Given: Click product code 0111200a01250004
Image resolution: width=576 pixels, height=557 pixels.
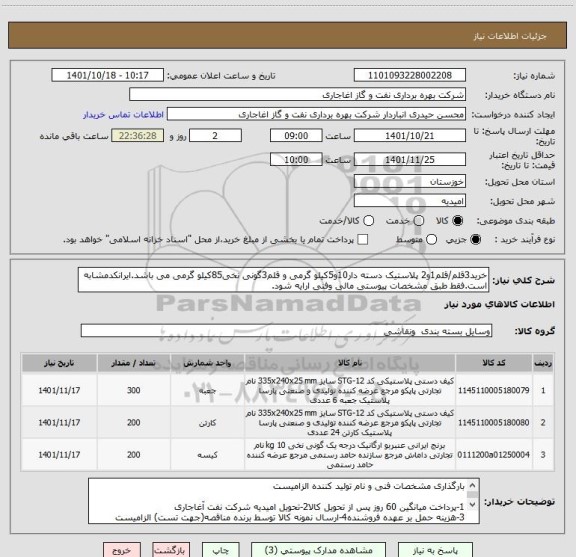Looking at the screenshot, I should [x=493, y=455].
